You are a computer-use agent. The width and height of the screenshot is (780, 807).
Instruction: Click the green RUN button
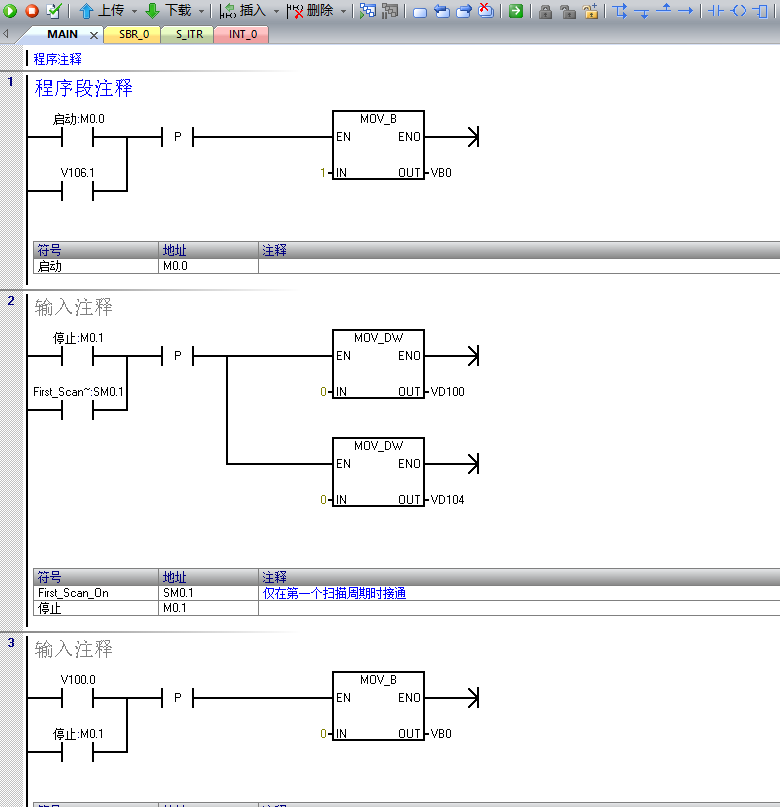[x=10, y=11]
